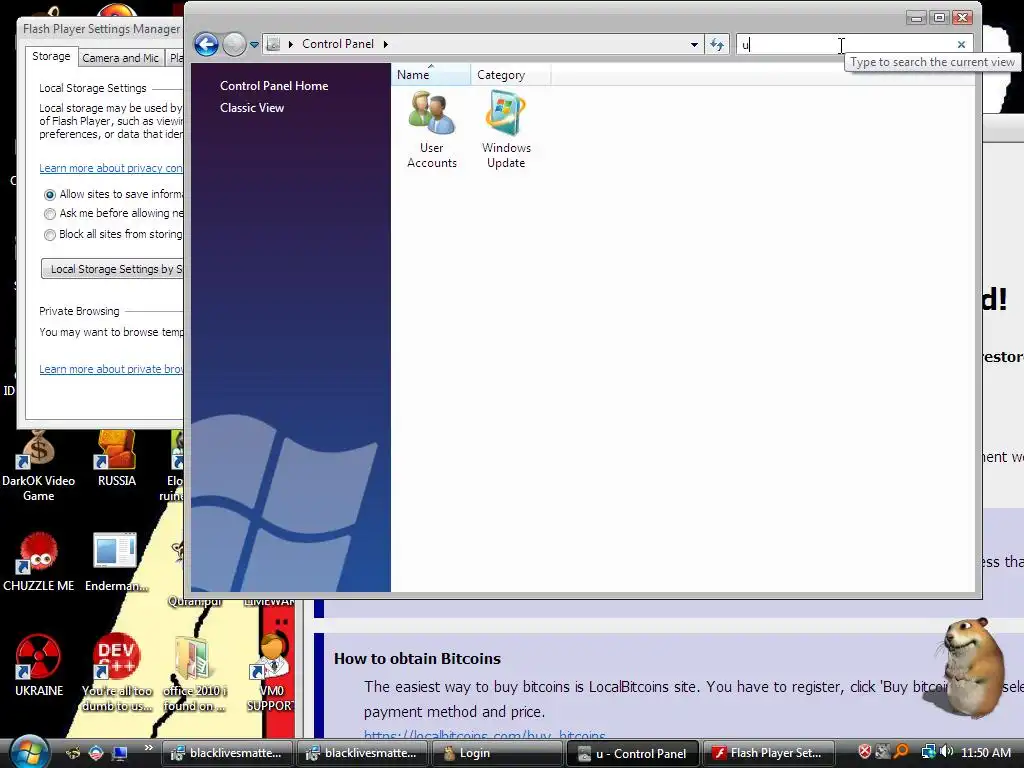The width and height of the screenshot is (1024, 768).
Task: Click u - Control Panel taskbar button
Action: pos(632,753)
